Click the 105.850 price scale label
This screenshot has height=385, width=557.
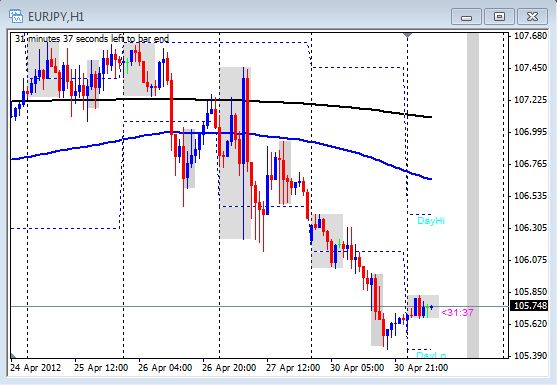point(531,292)
